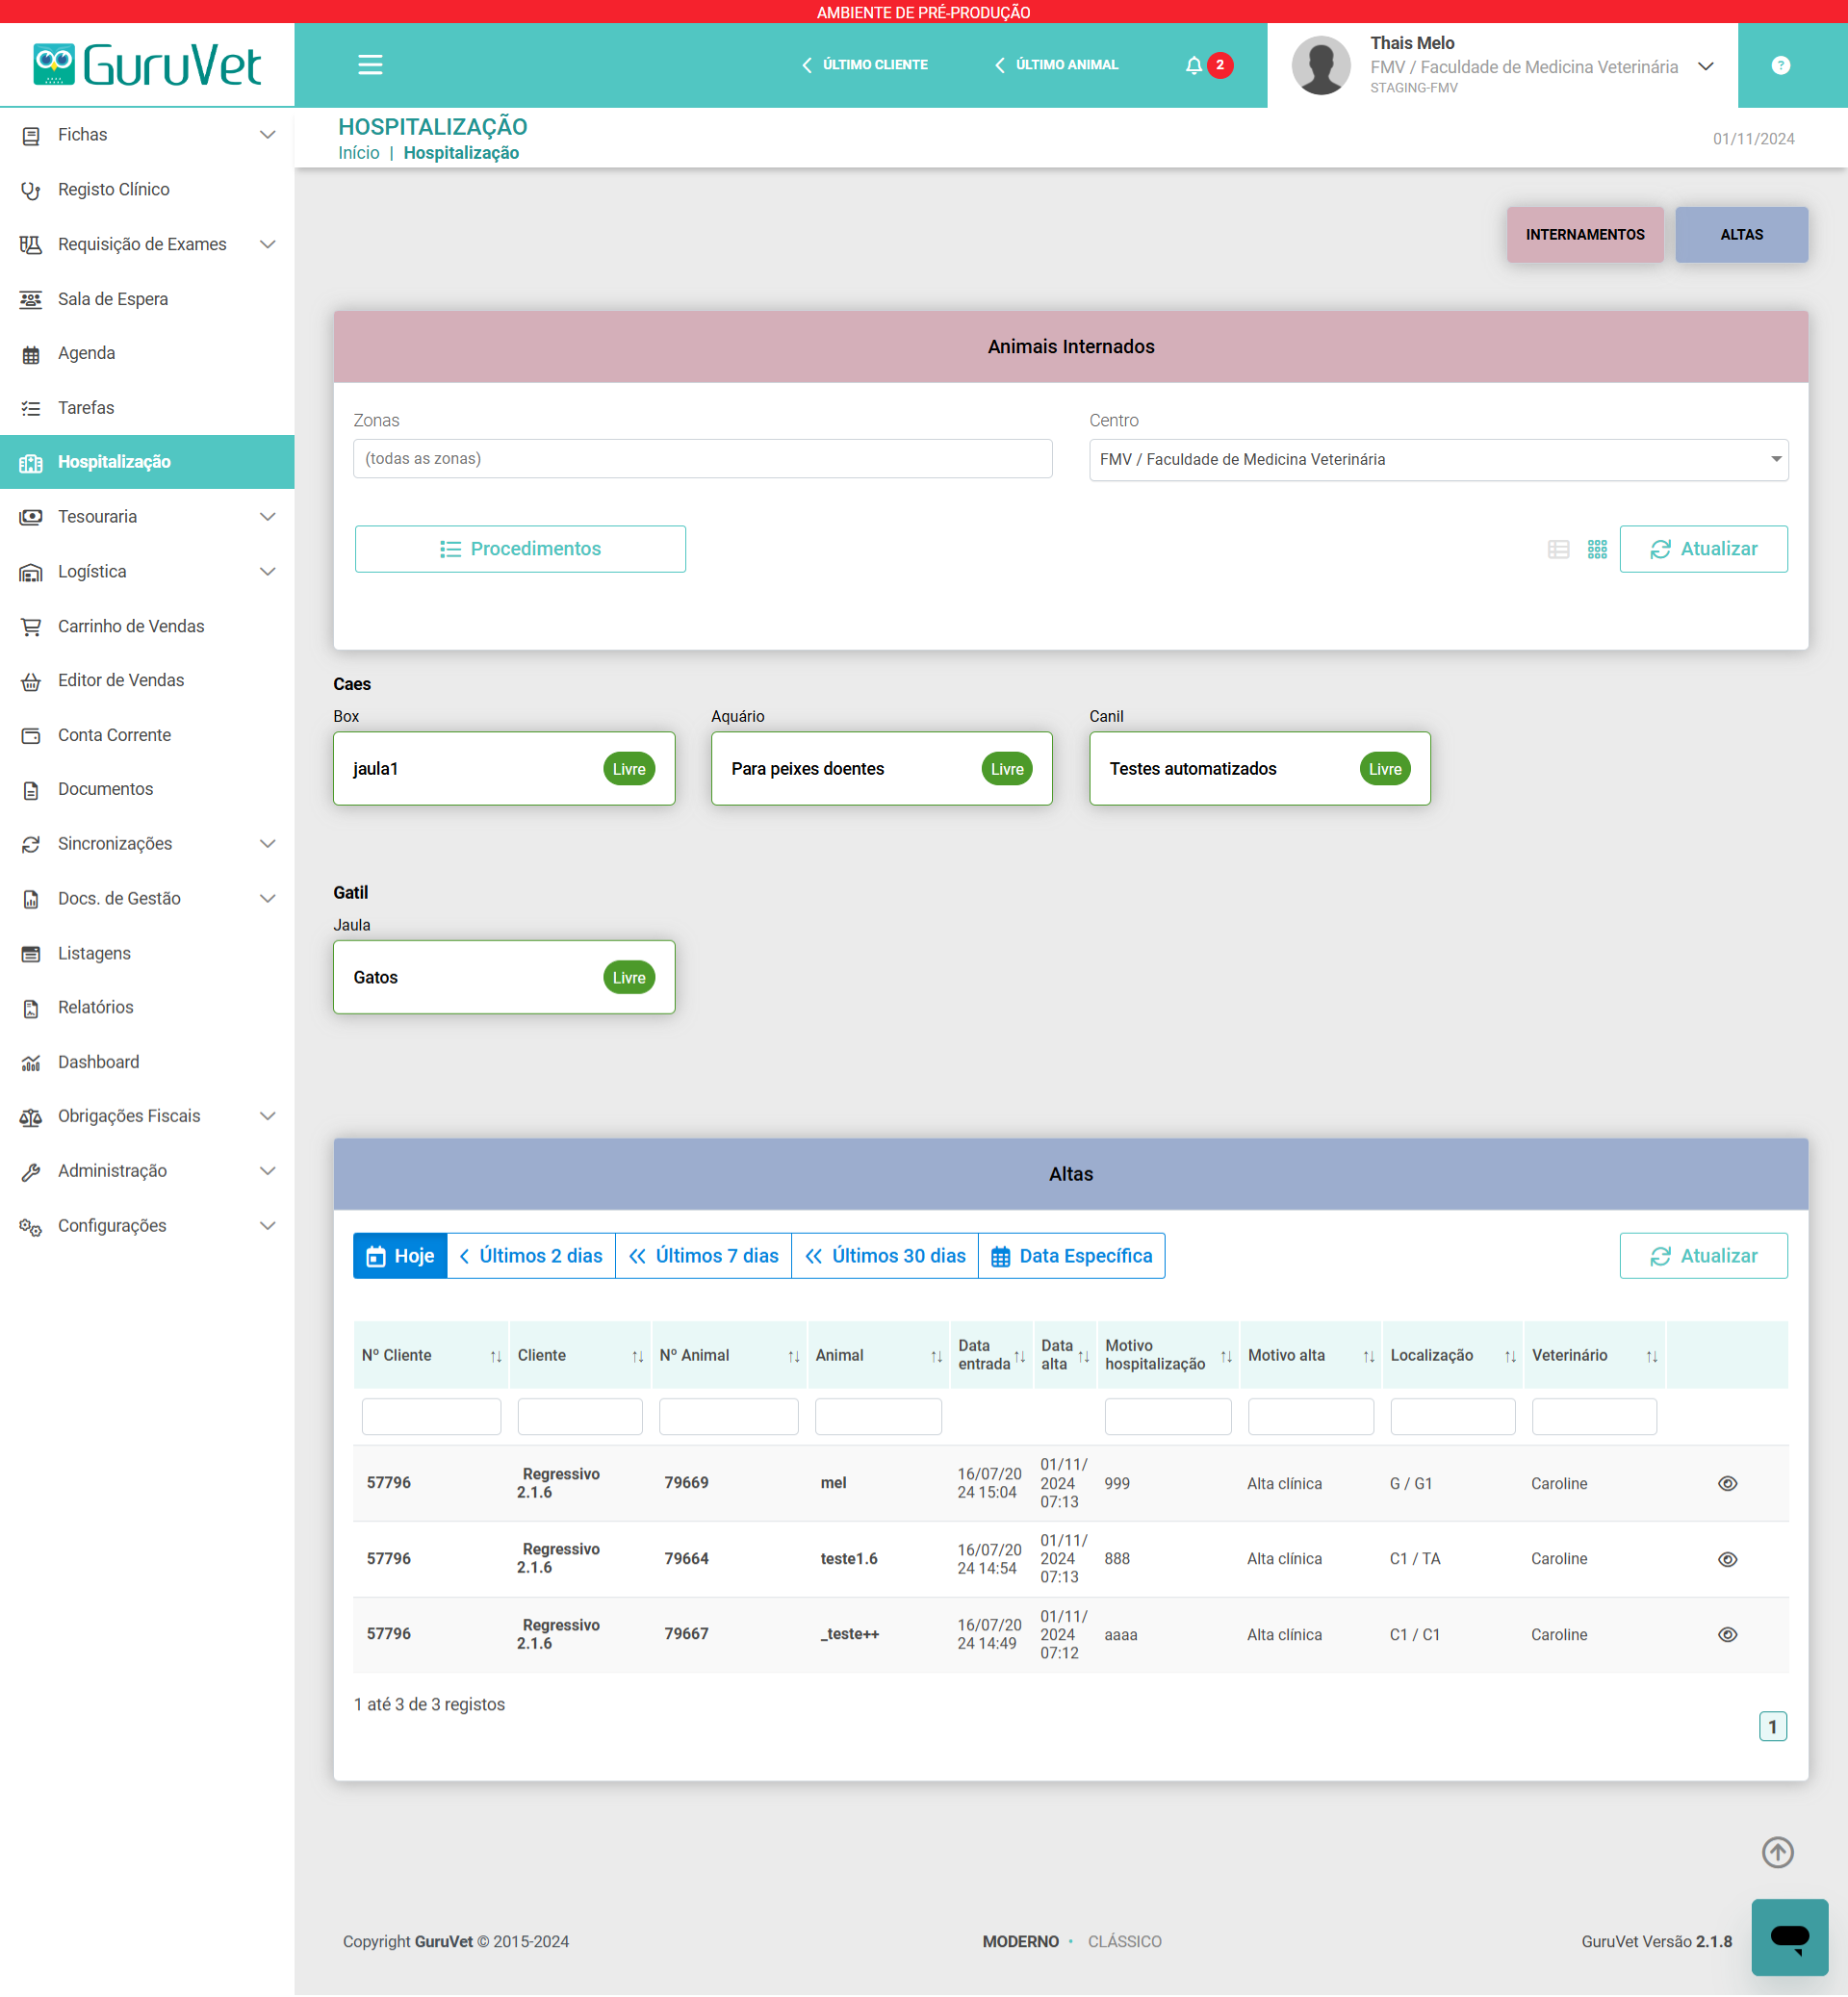
Task: Open the Centro dropdown selector
Action: click(x=1438, y=460)
